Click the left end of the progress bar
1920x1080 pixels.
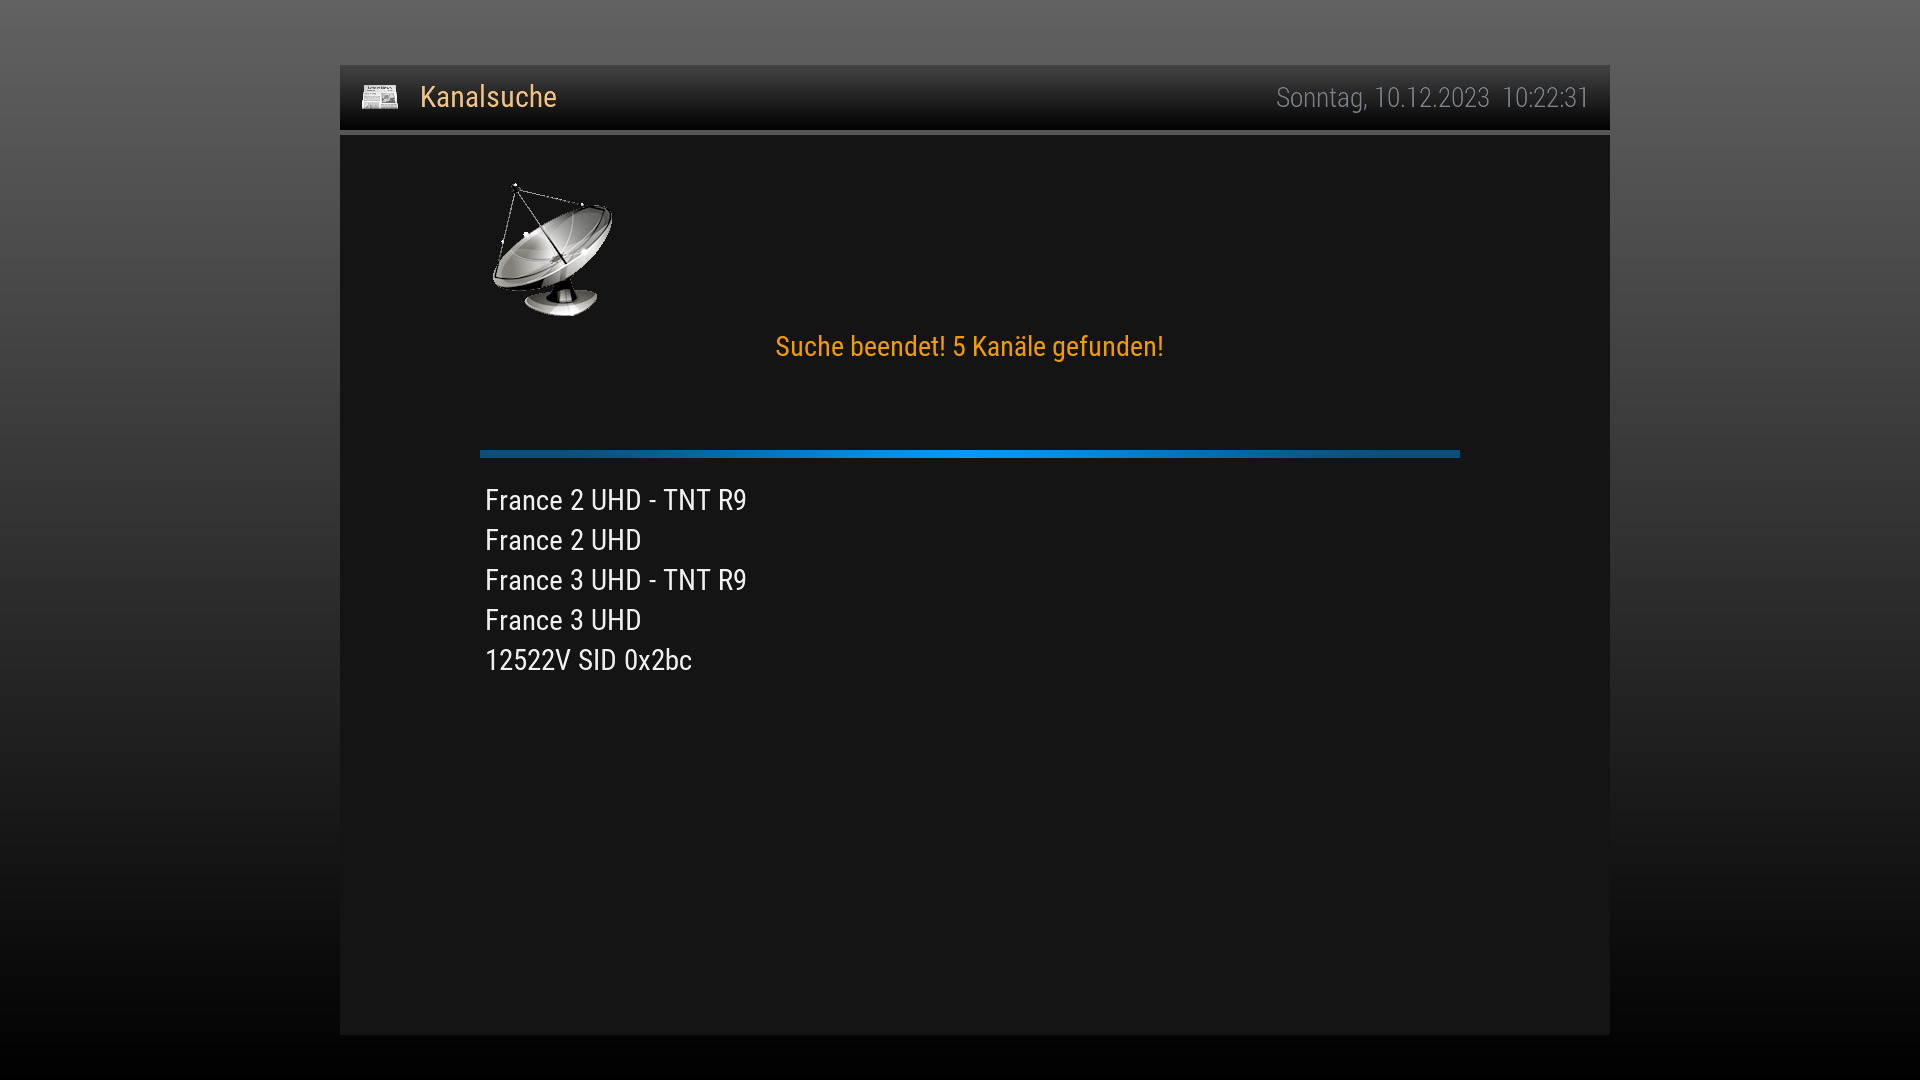point(486,454)
